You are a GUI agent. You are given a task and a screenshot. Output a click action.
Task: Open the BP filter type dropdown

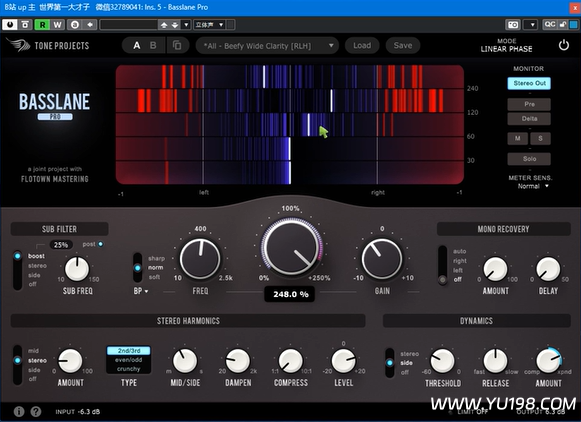click(141, 291)
